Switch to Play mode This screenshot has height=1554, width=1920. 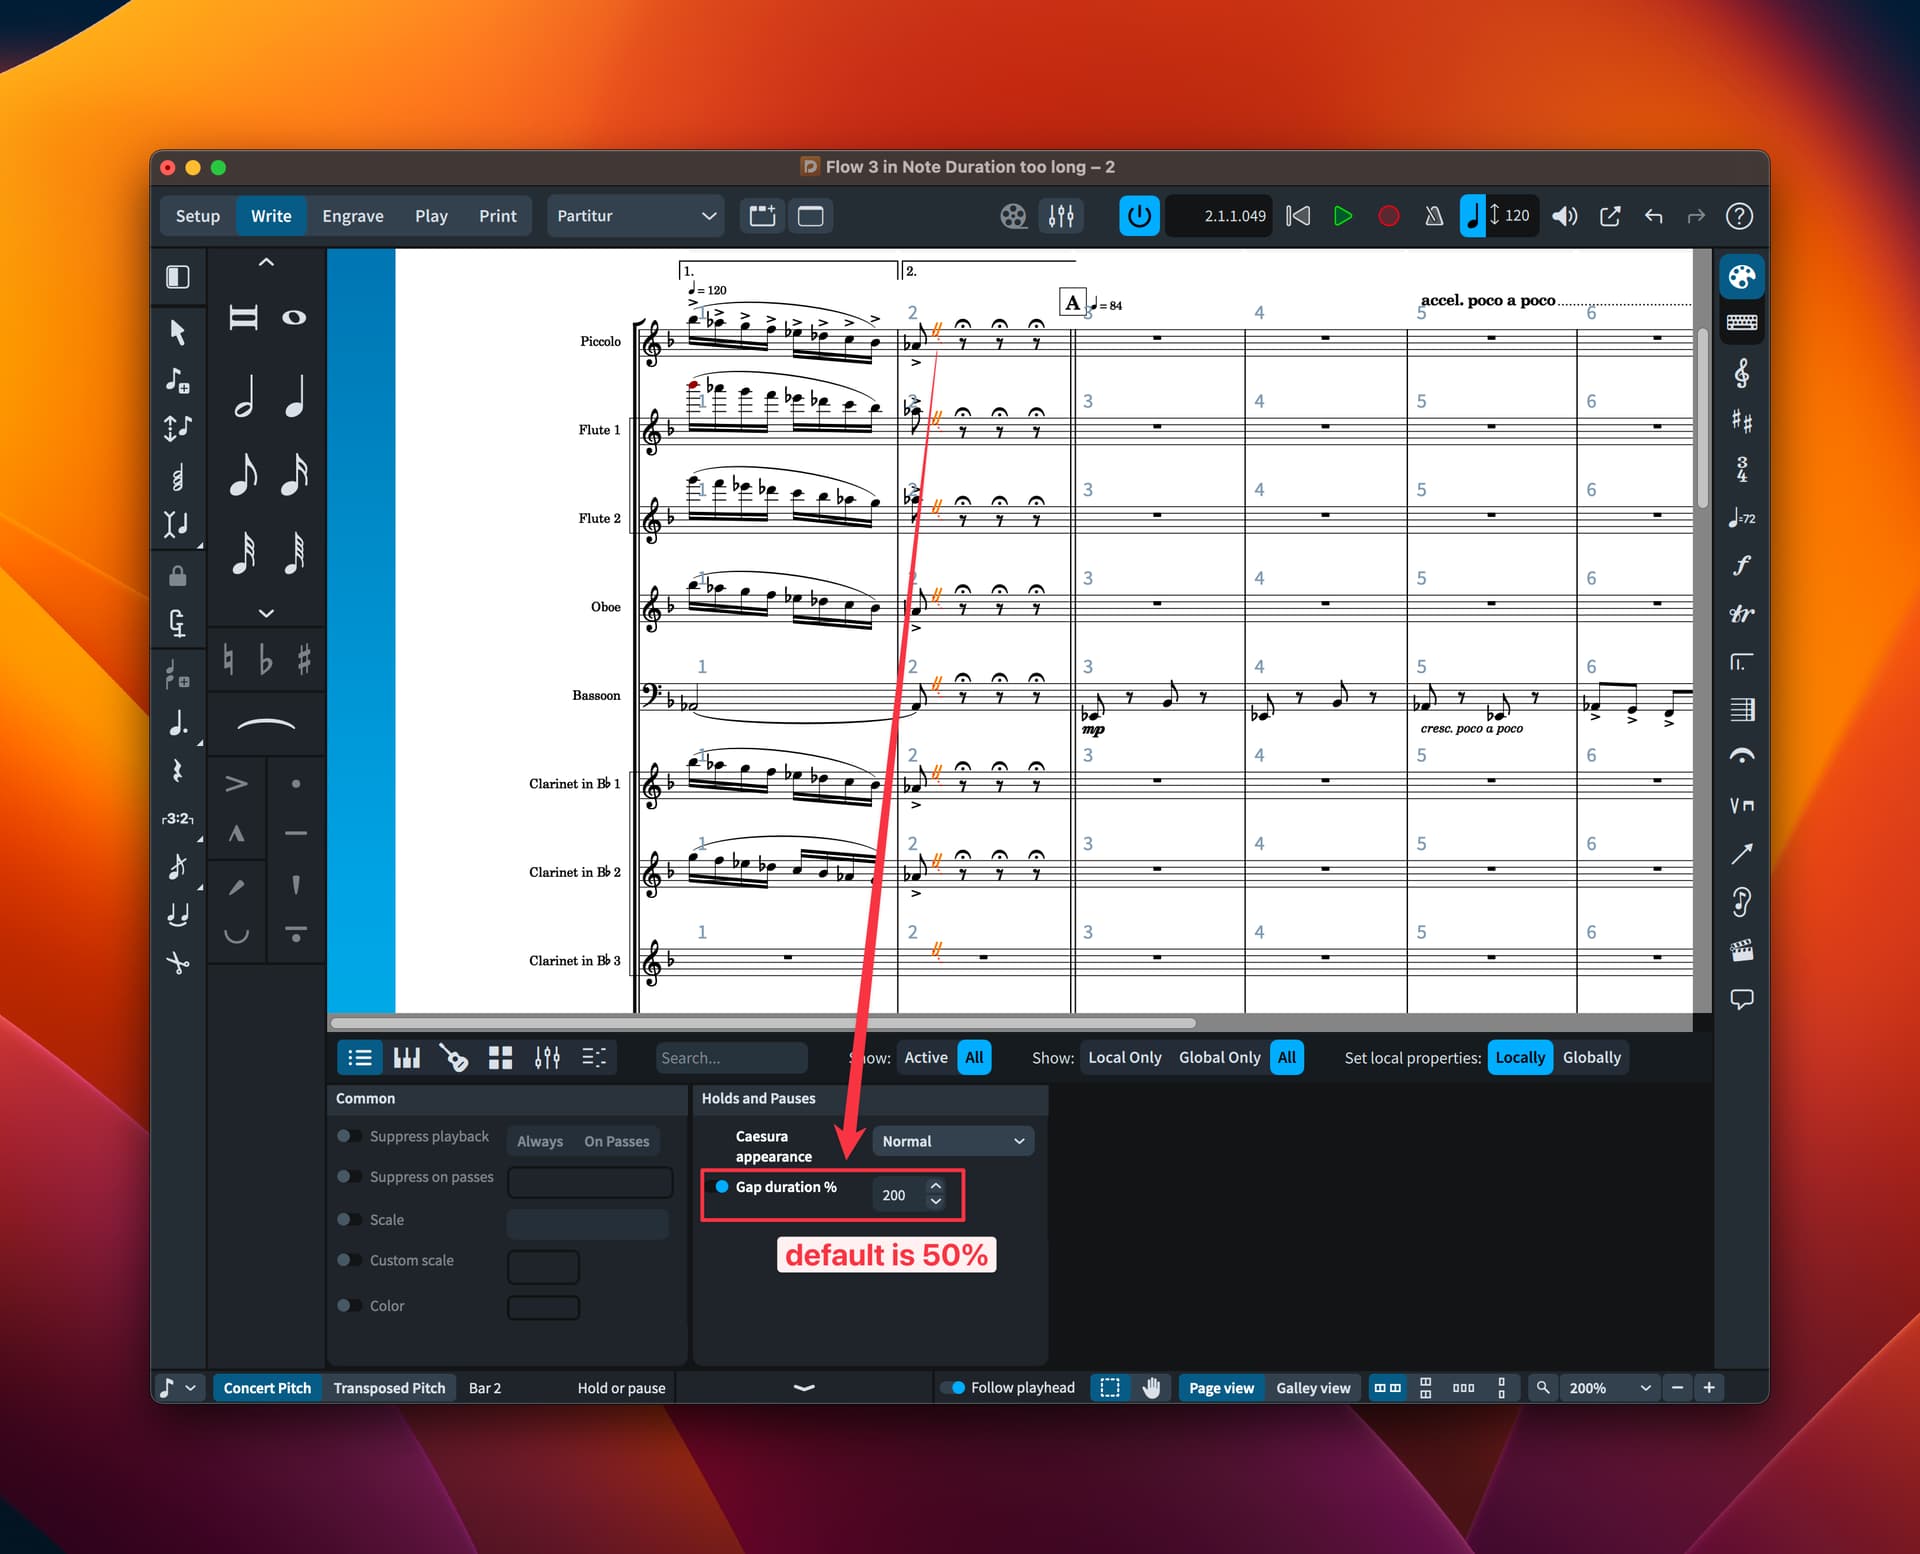click(431, 216)
